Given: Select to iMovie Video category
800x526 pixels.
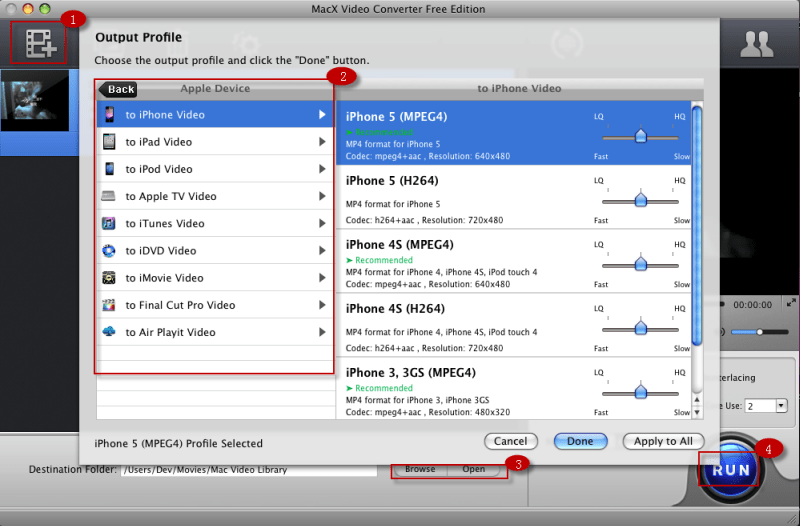Looking at the screenshot, I should coord(215,278).
